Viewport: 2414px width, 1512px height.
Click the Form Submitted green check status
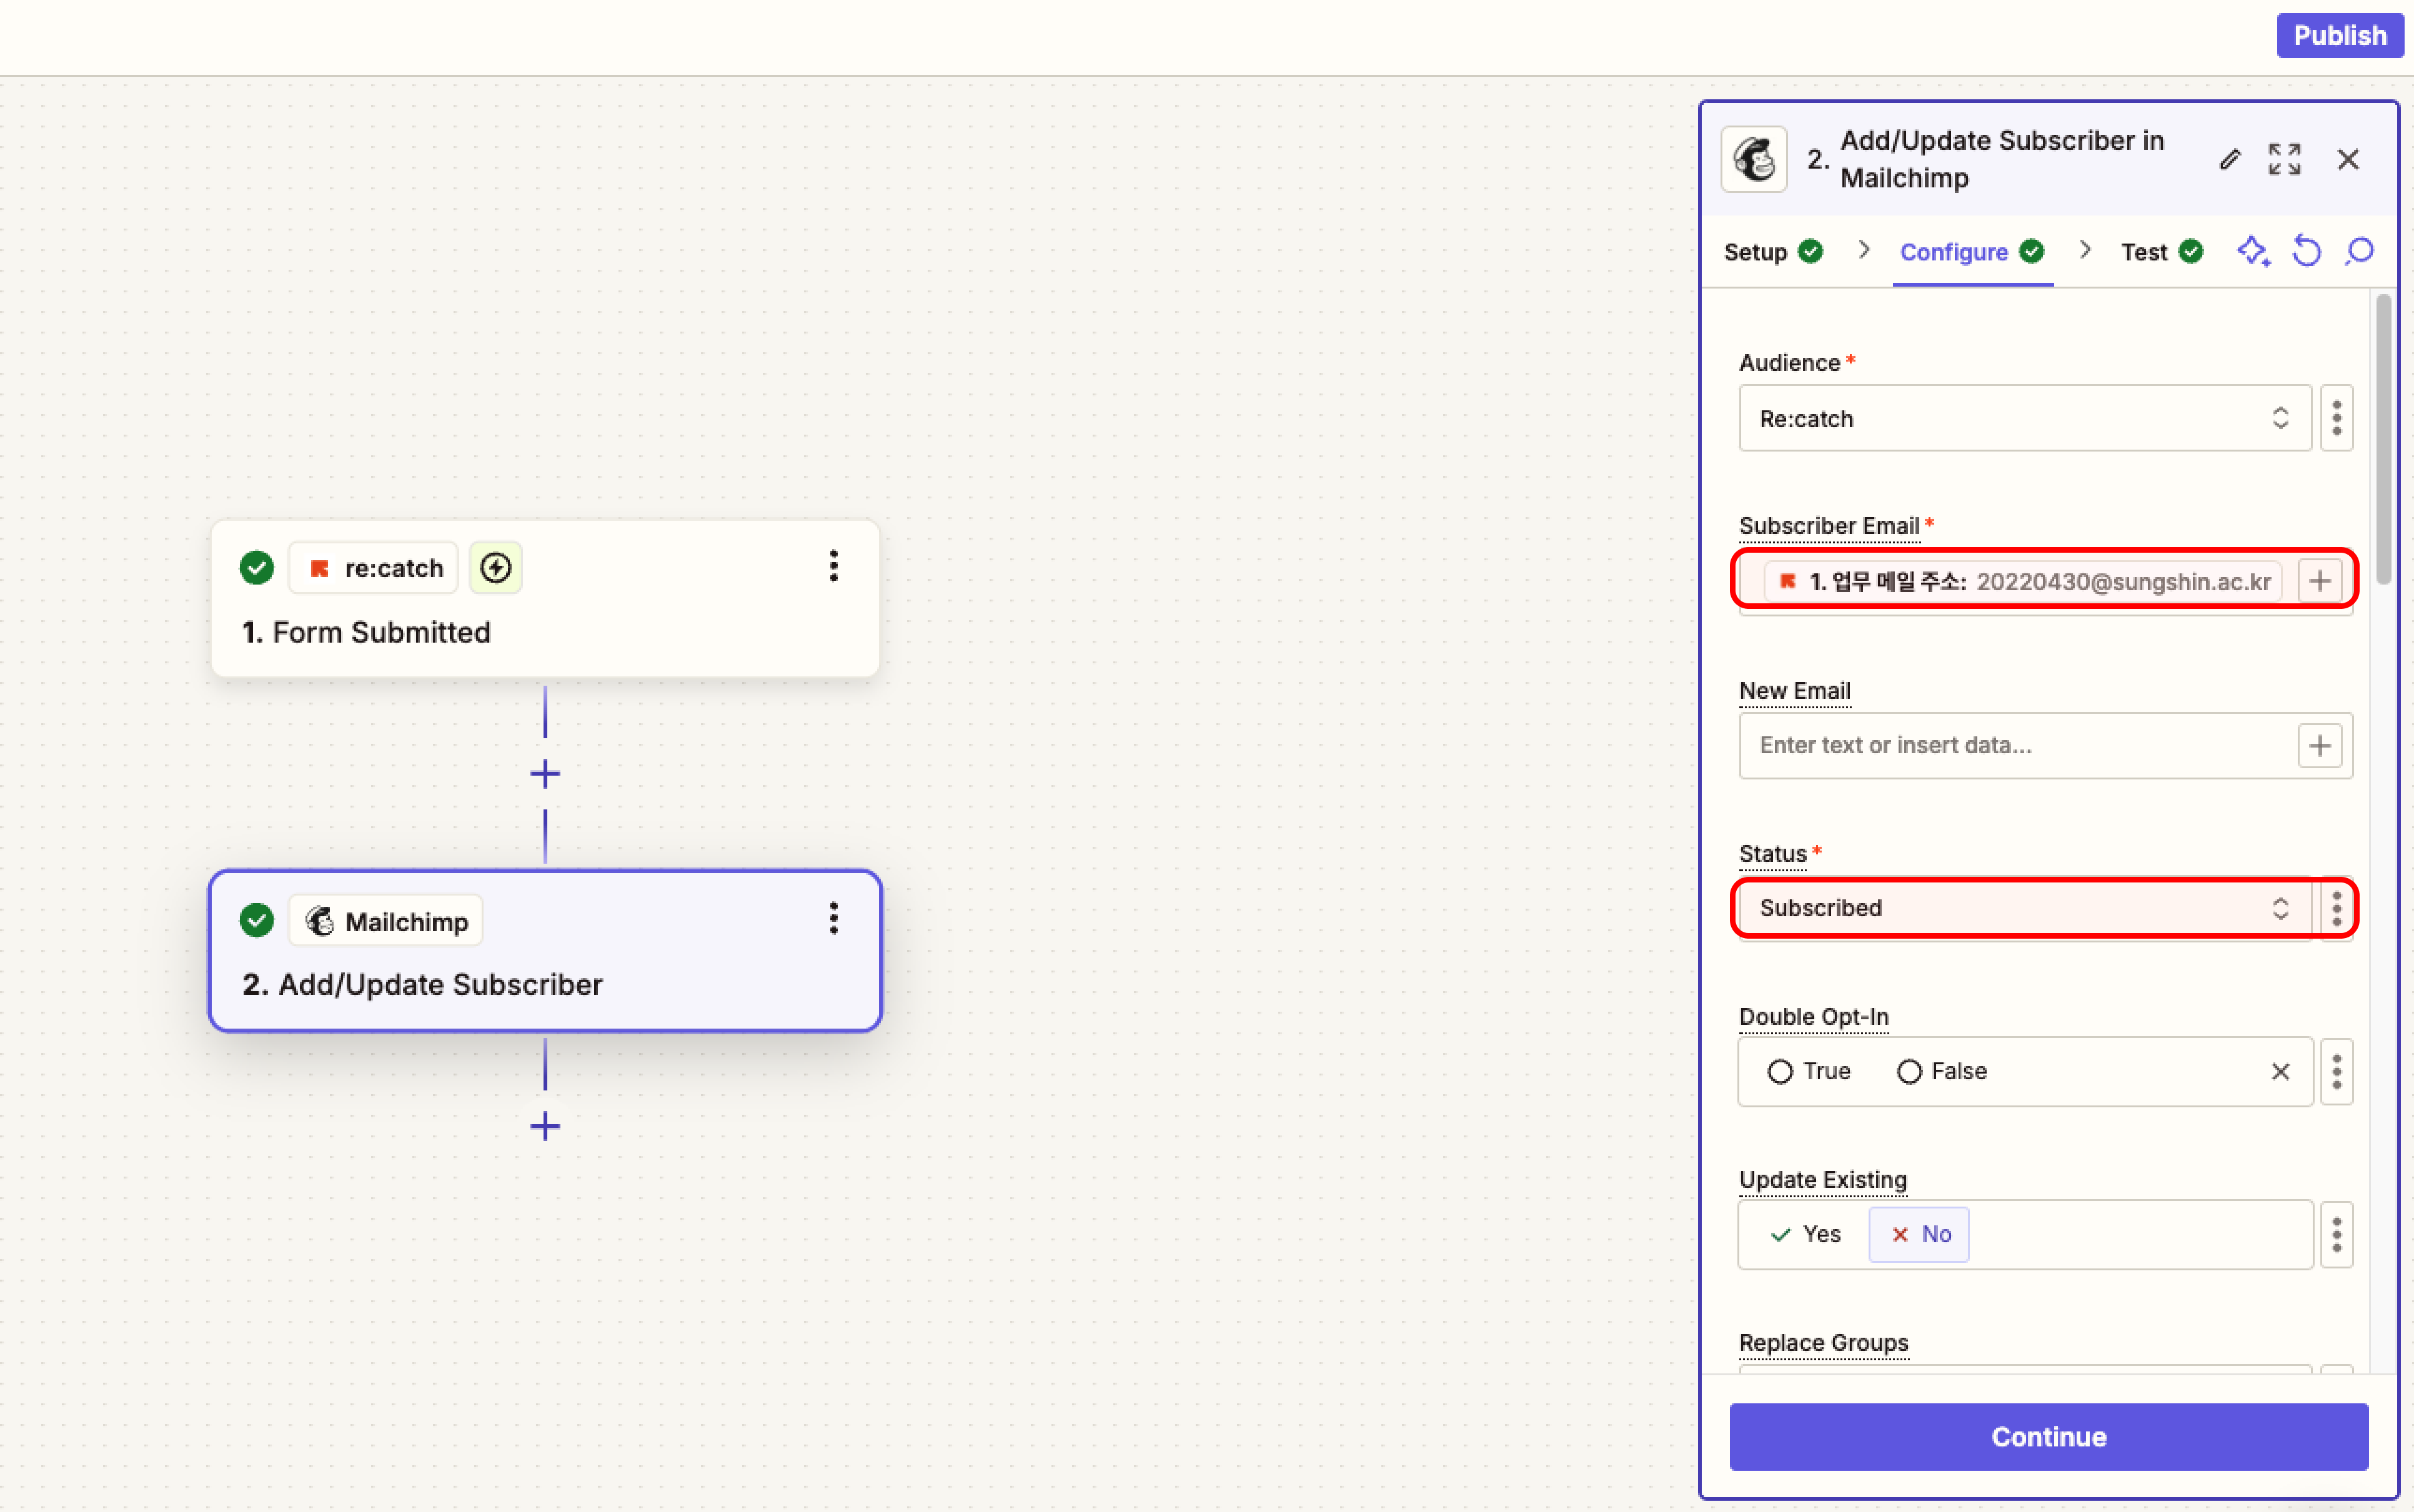(x=257, y=568)
